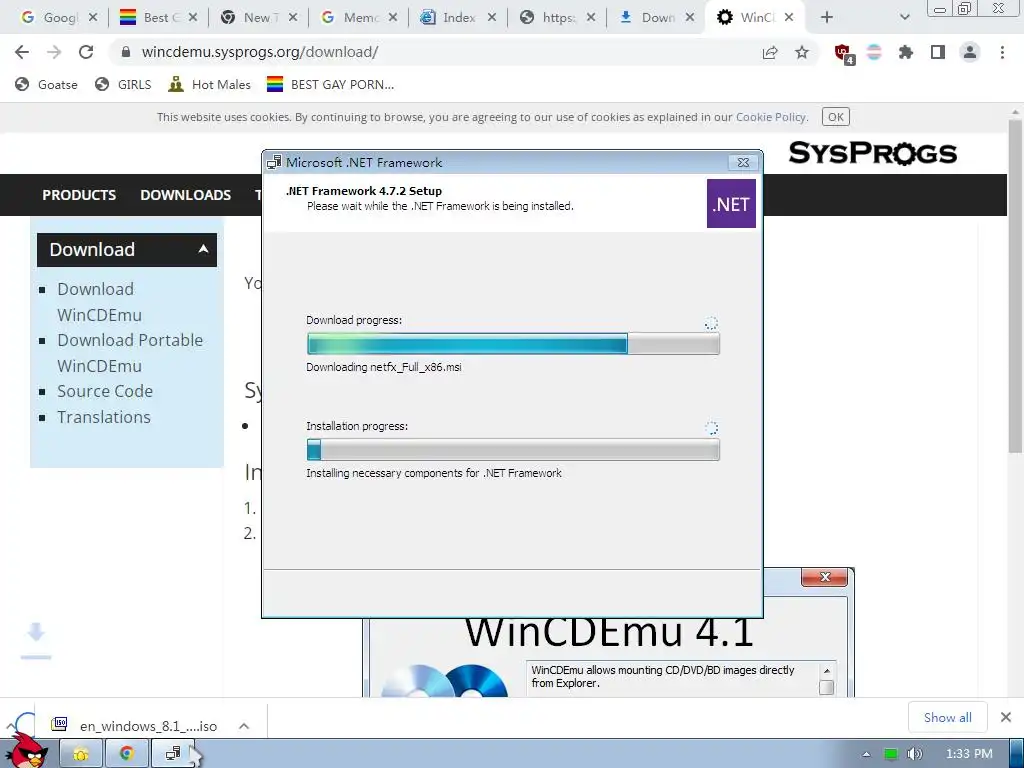Accept cookies with the OK button
The image size is (1024, 768).
tap(836, 117)
